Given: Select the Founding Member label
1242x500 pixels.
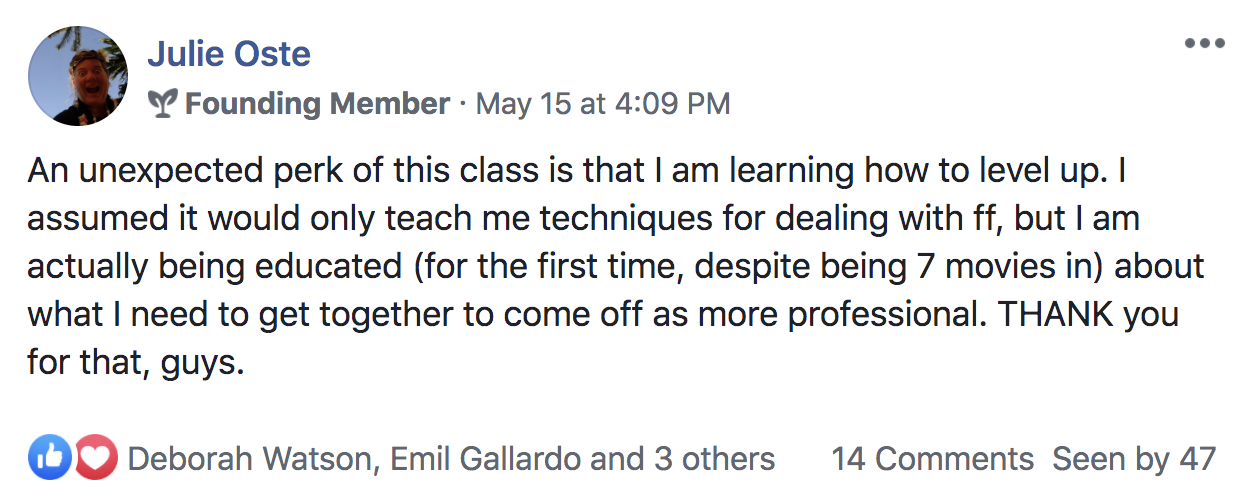Looking at the screenshot, I should click(318, 103).
